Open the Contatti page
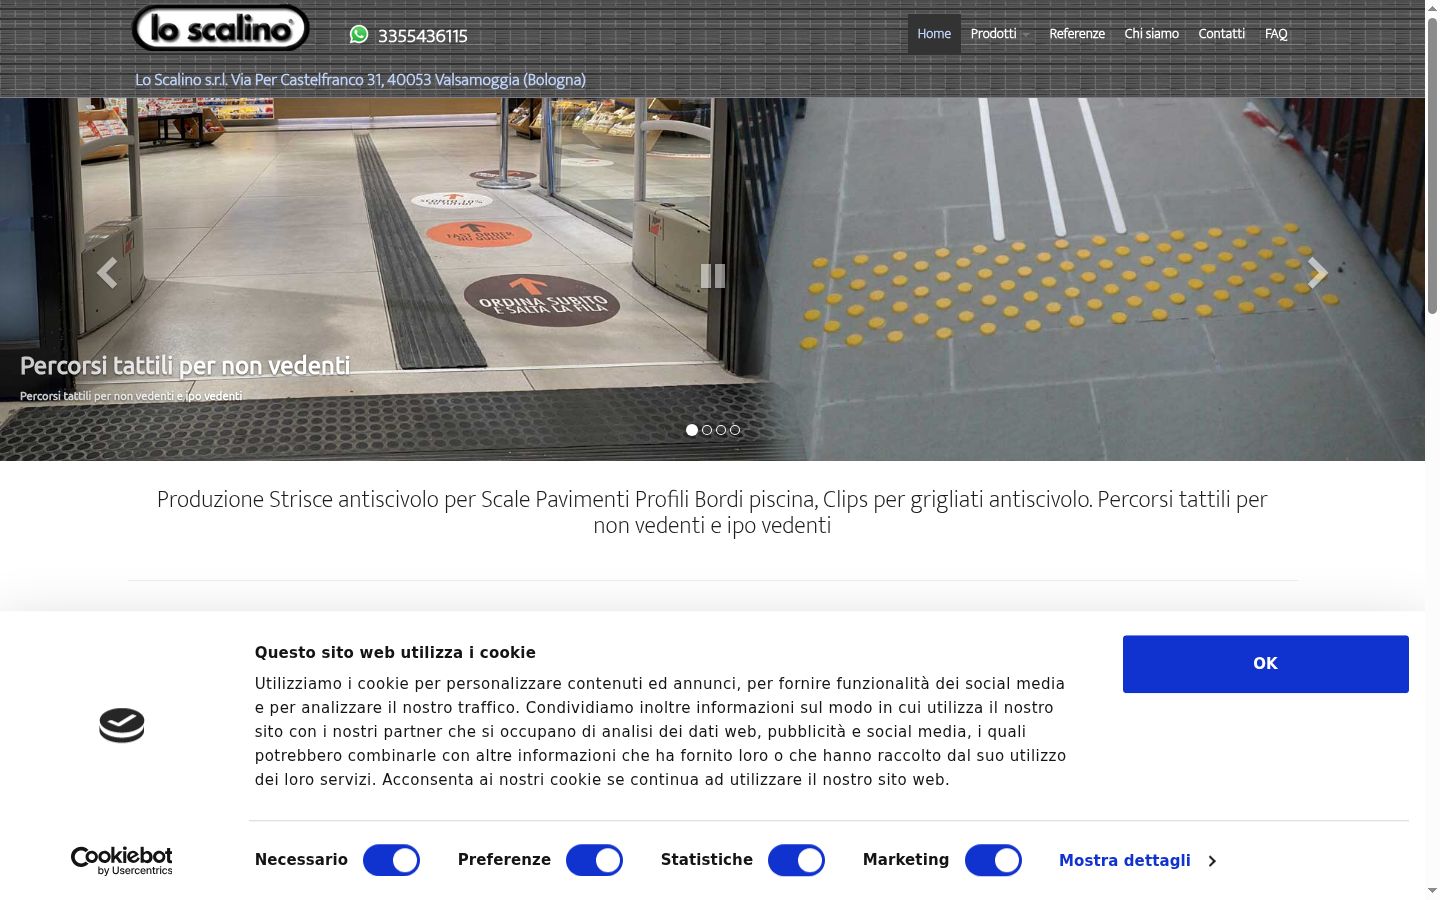 coord(1222,34)
